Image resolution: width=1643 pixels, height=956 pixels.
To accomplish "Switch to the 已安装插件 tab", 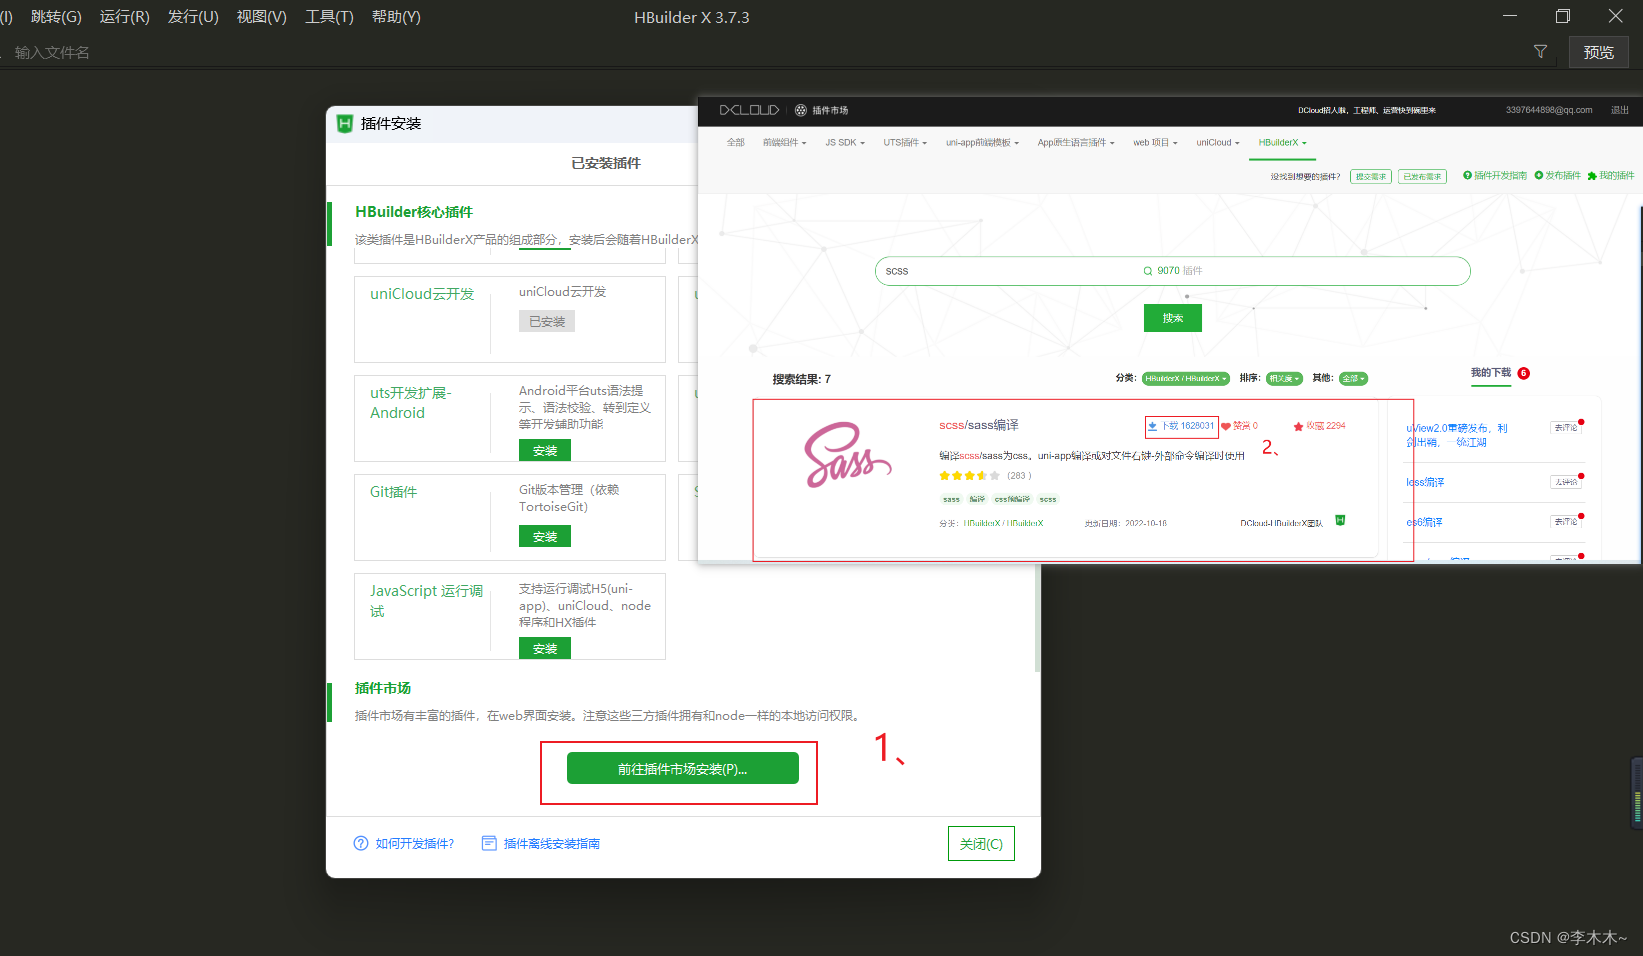I will 606,163.
